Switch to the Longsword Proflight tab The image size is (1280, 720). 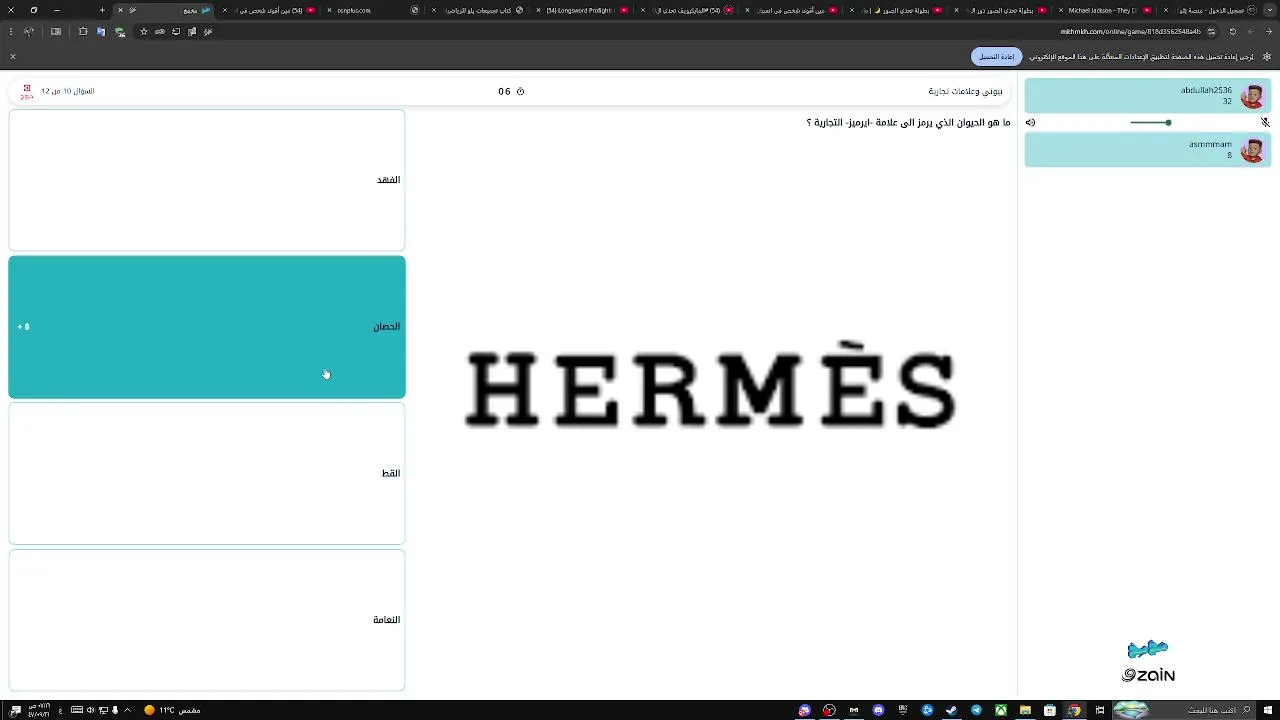click(584, 10)
